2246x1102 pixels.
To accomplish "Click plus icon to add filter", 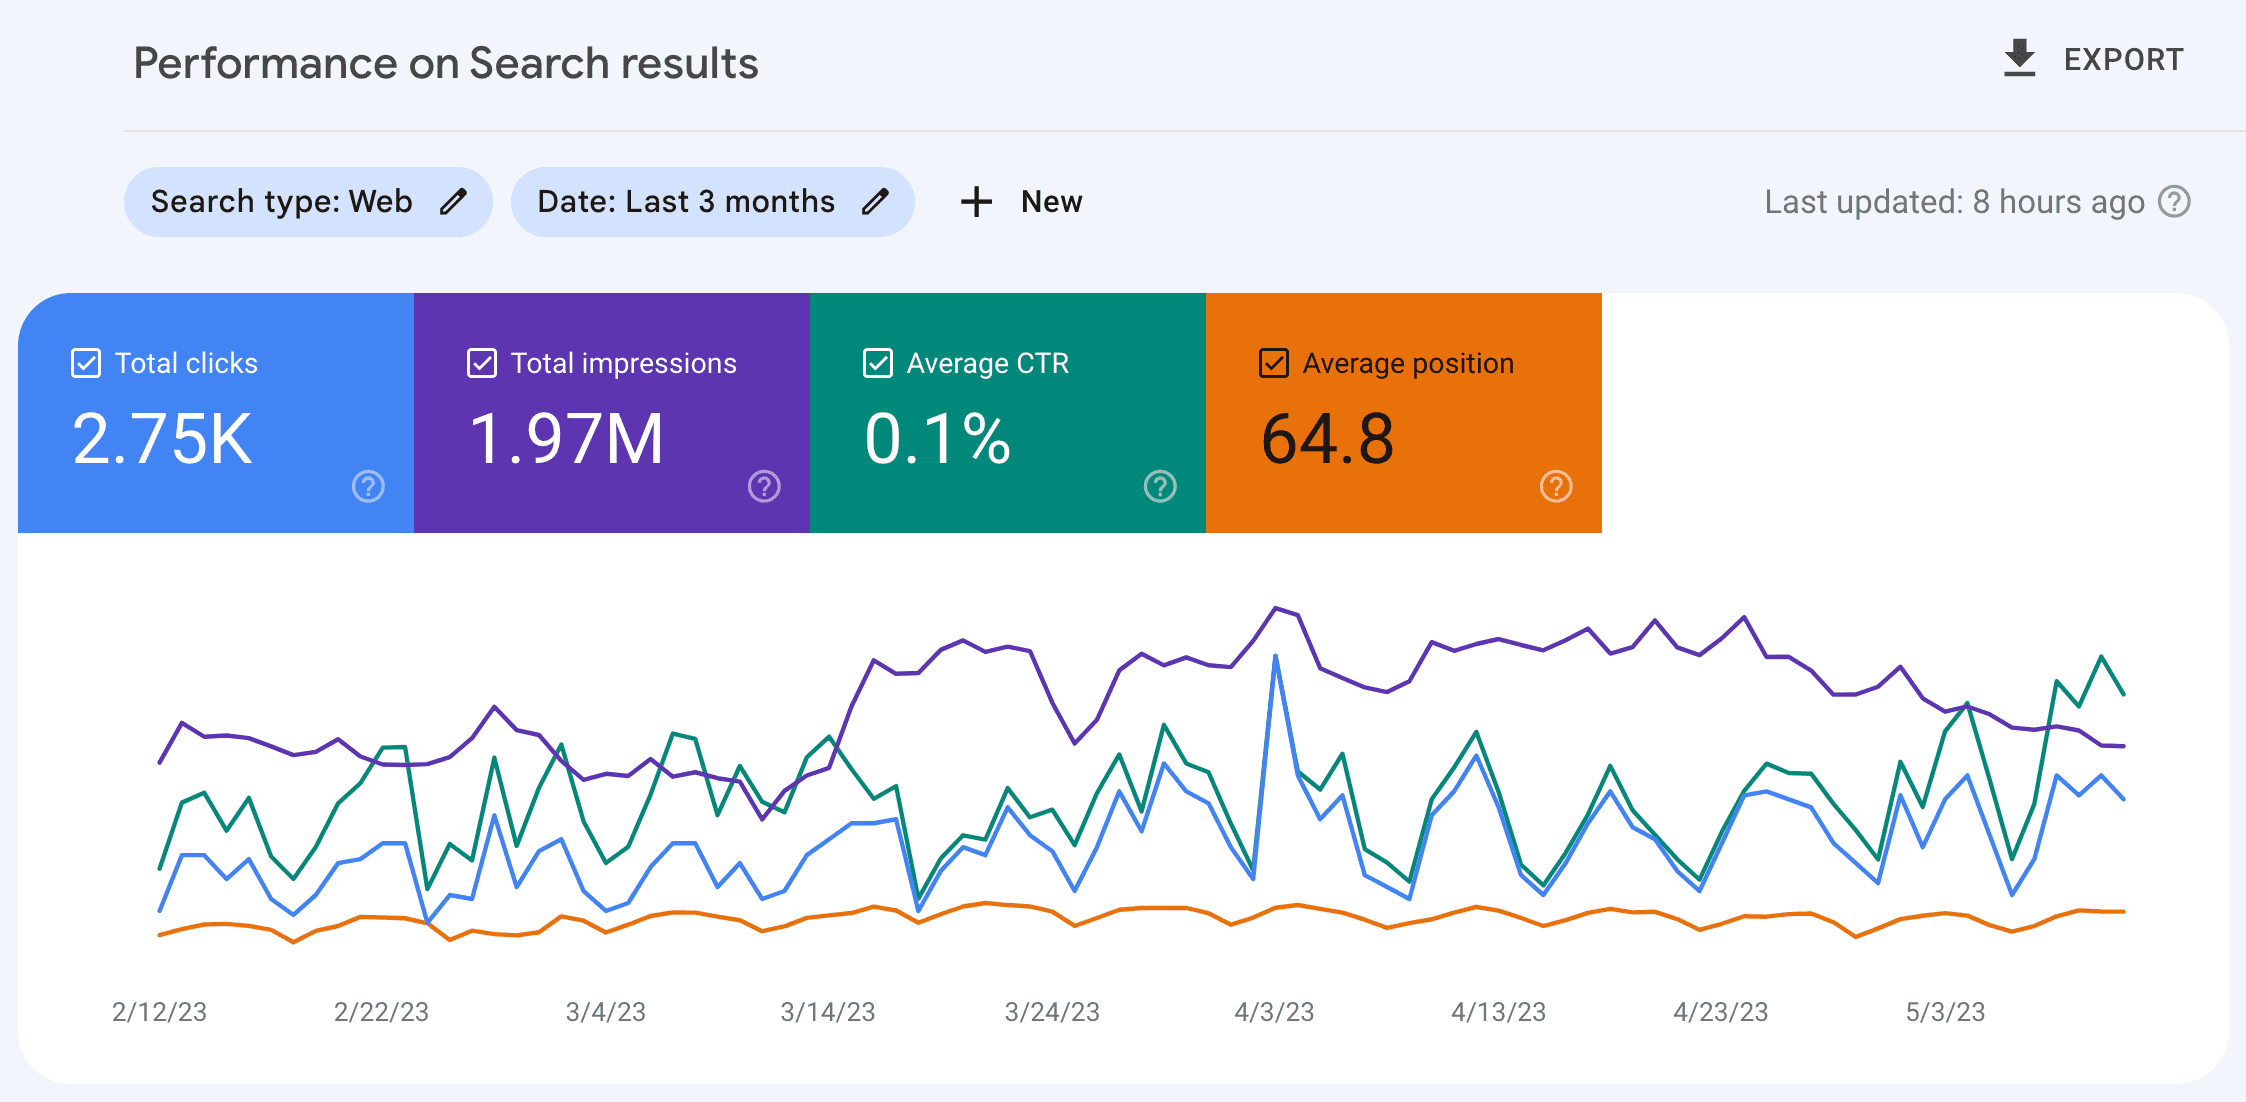I will coord(976,202).
